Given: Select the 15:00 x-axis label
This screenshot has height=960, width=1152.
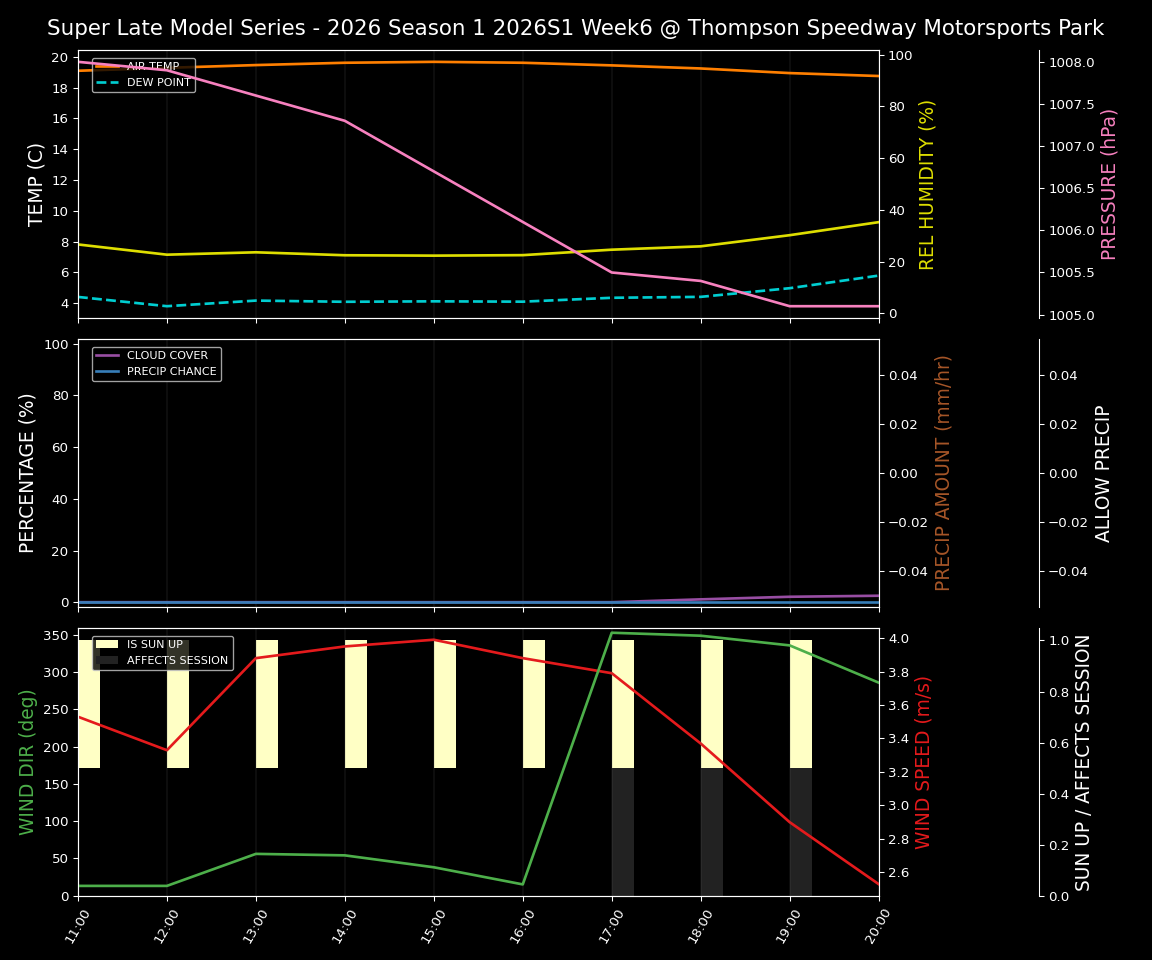Looking at the screenshot, I should [430, 925].
